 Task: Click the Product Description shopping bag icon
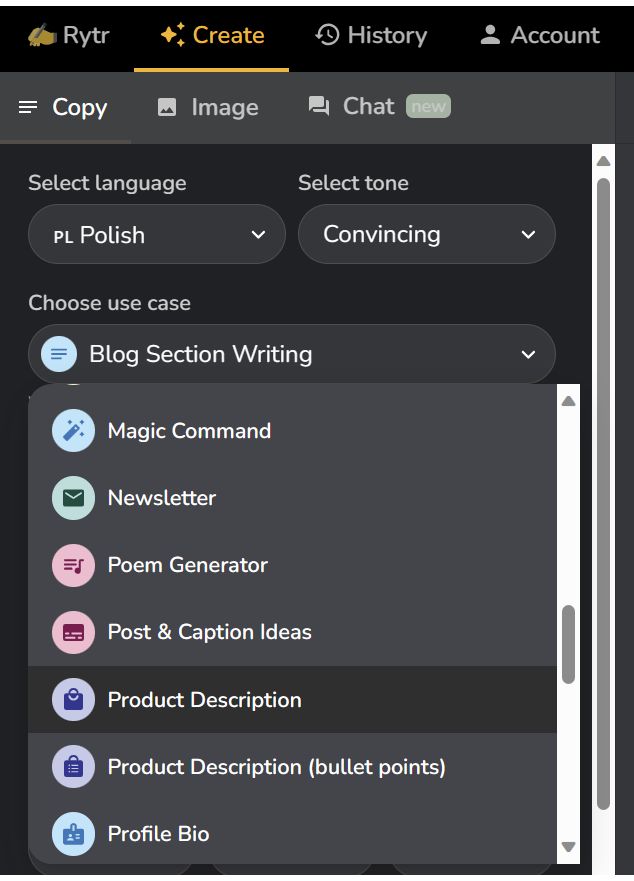point(73,700)
